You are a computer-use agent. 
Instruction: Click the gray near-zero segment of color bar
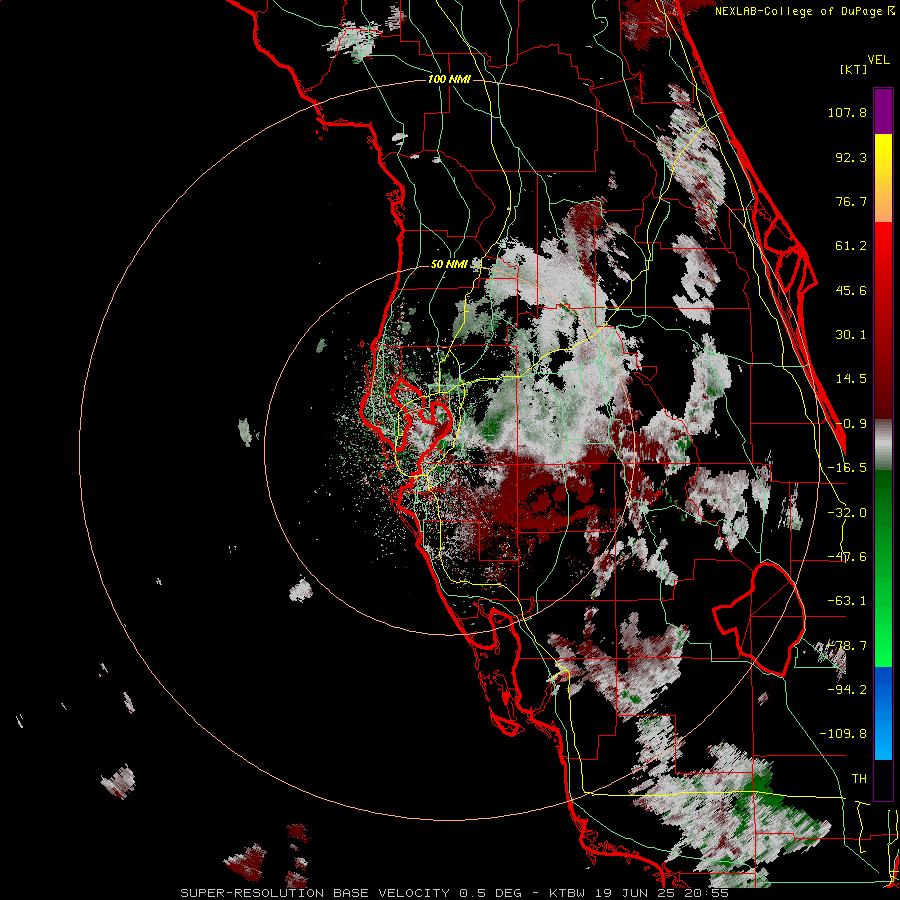click(883, 445)
